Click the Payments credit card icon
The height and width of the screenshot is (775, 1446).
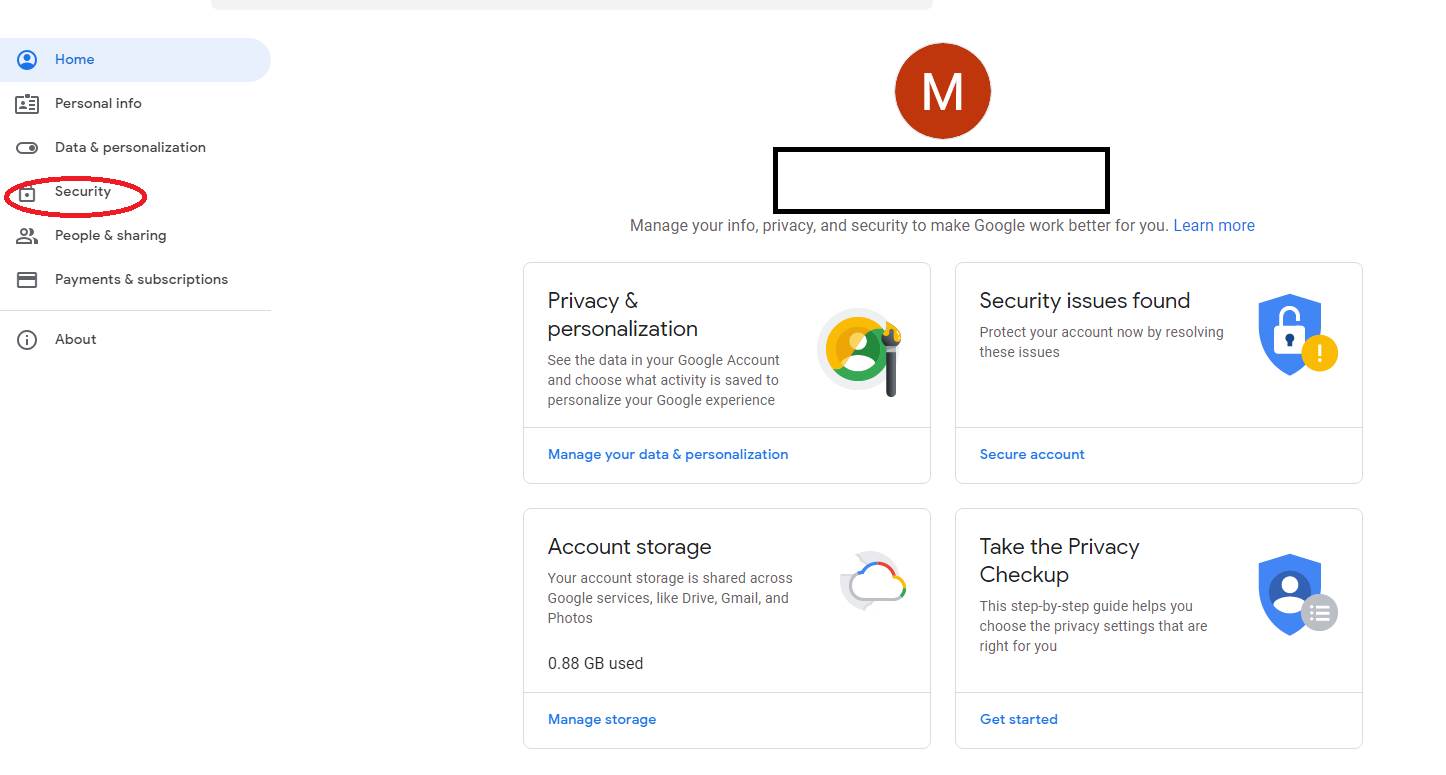coord(27,280)
